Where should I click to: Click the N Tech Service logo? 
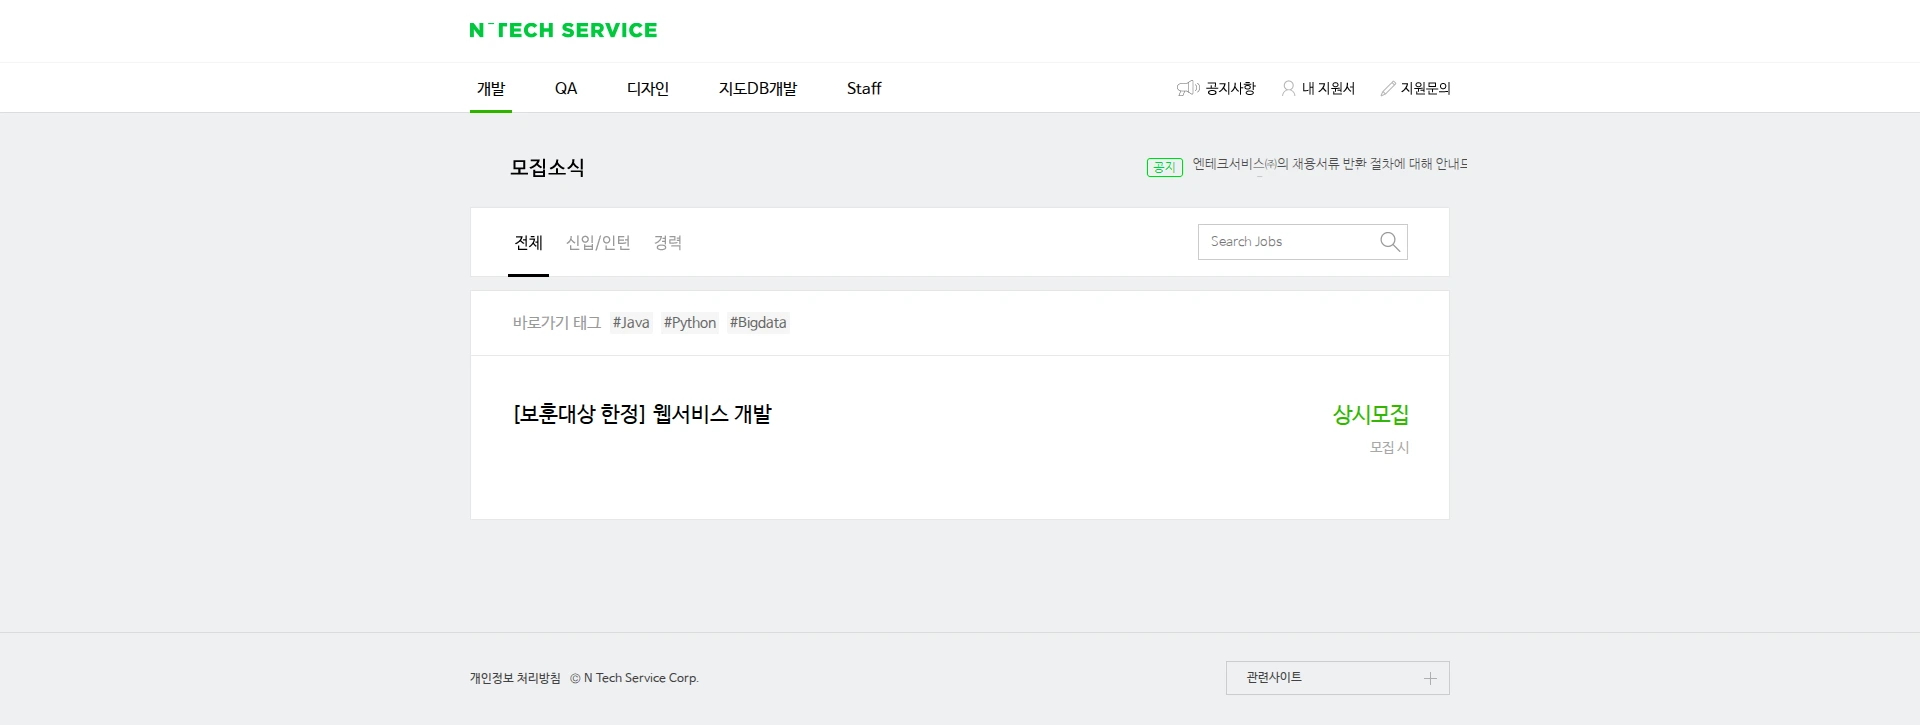[x=563, y=30]
